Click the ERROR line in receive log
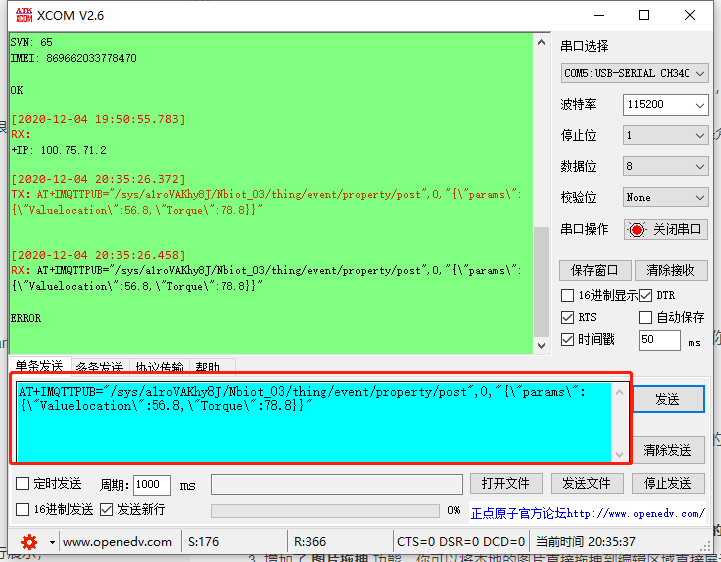Viewport: 721px width, 562px height. (26, 318)
